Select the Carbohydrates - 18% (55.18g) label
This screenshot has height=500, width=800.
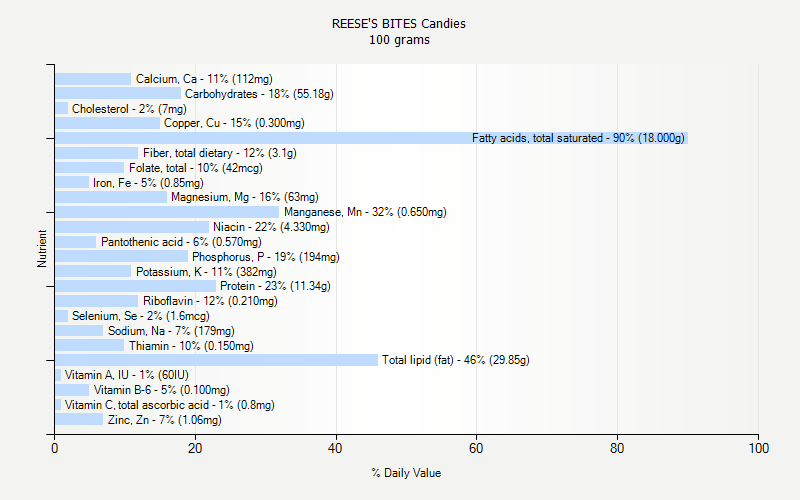[x=259, y=94]
